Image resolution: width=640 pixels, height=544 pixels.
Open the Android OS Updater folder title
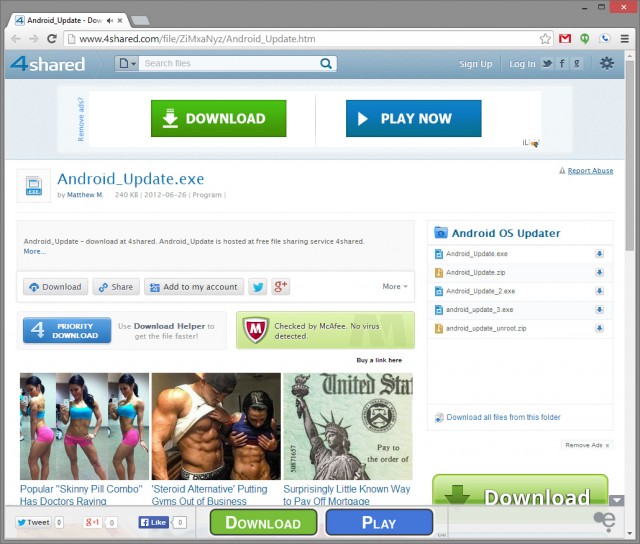click(x=506, y=233)
